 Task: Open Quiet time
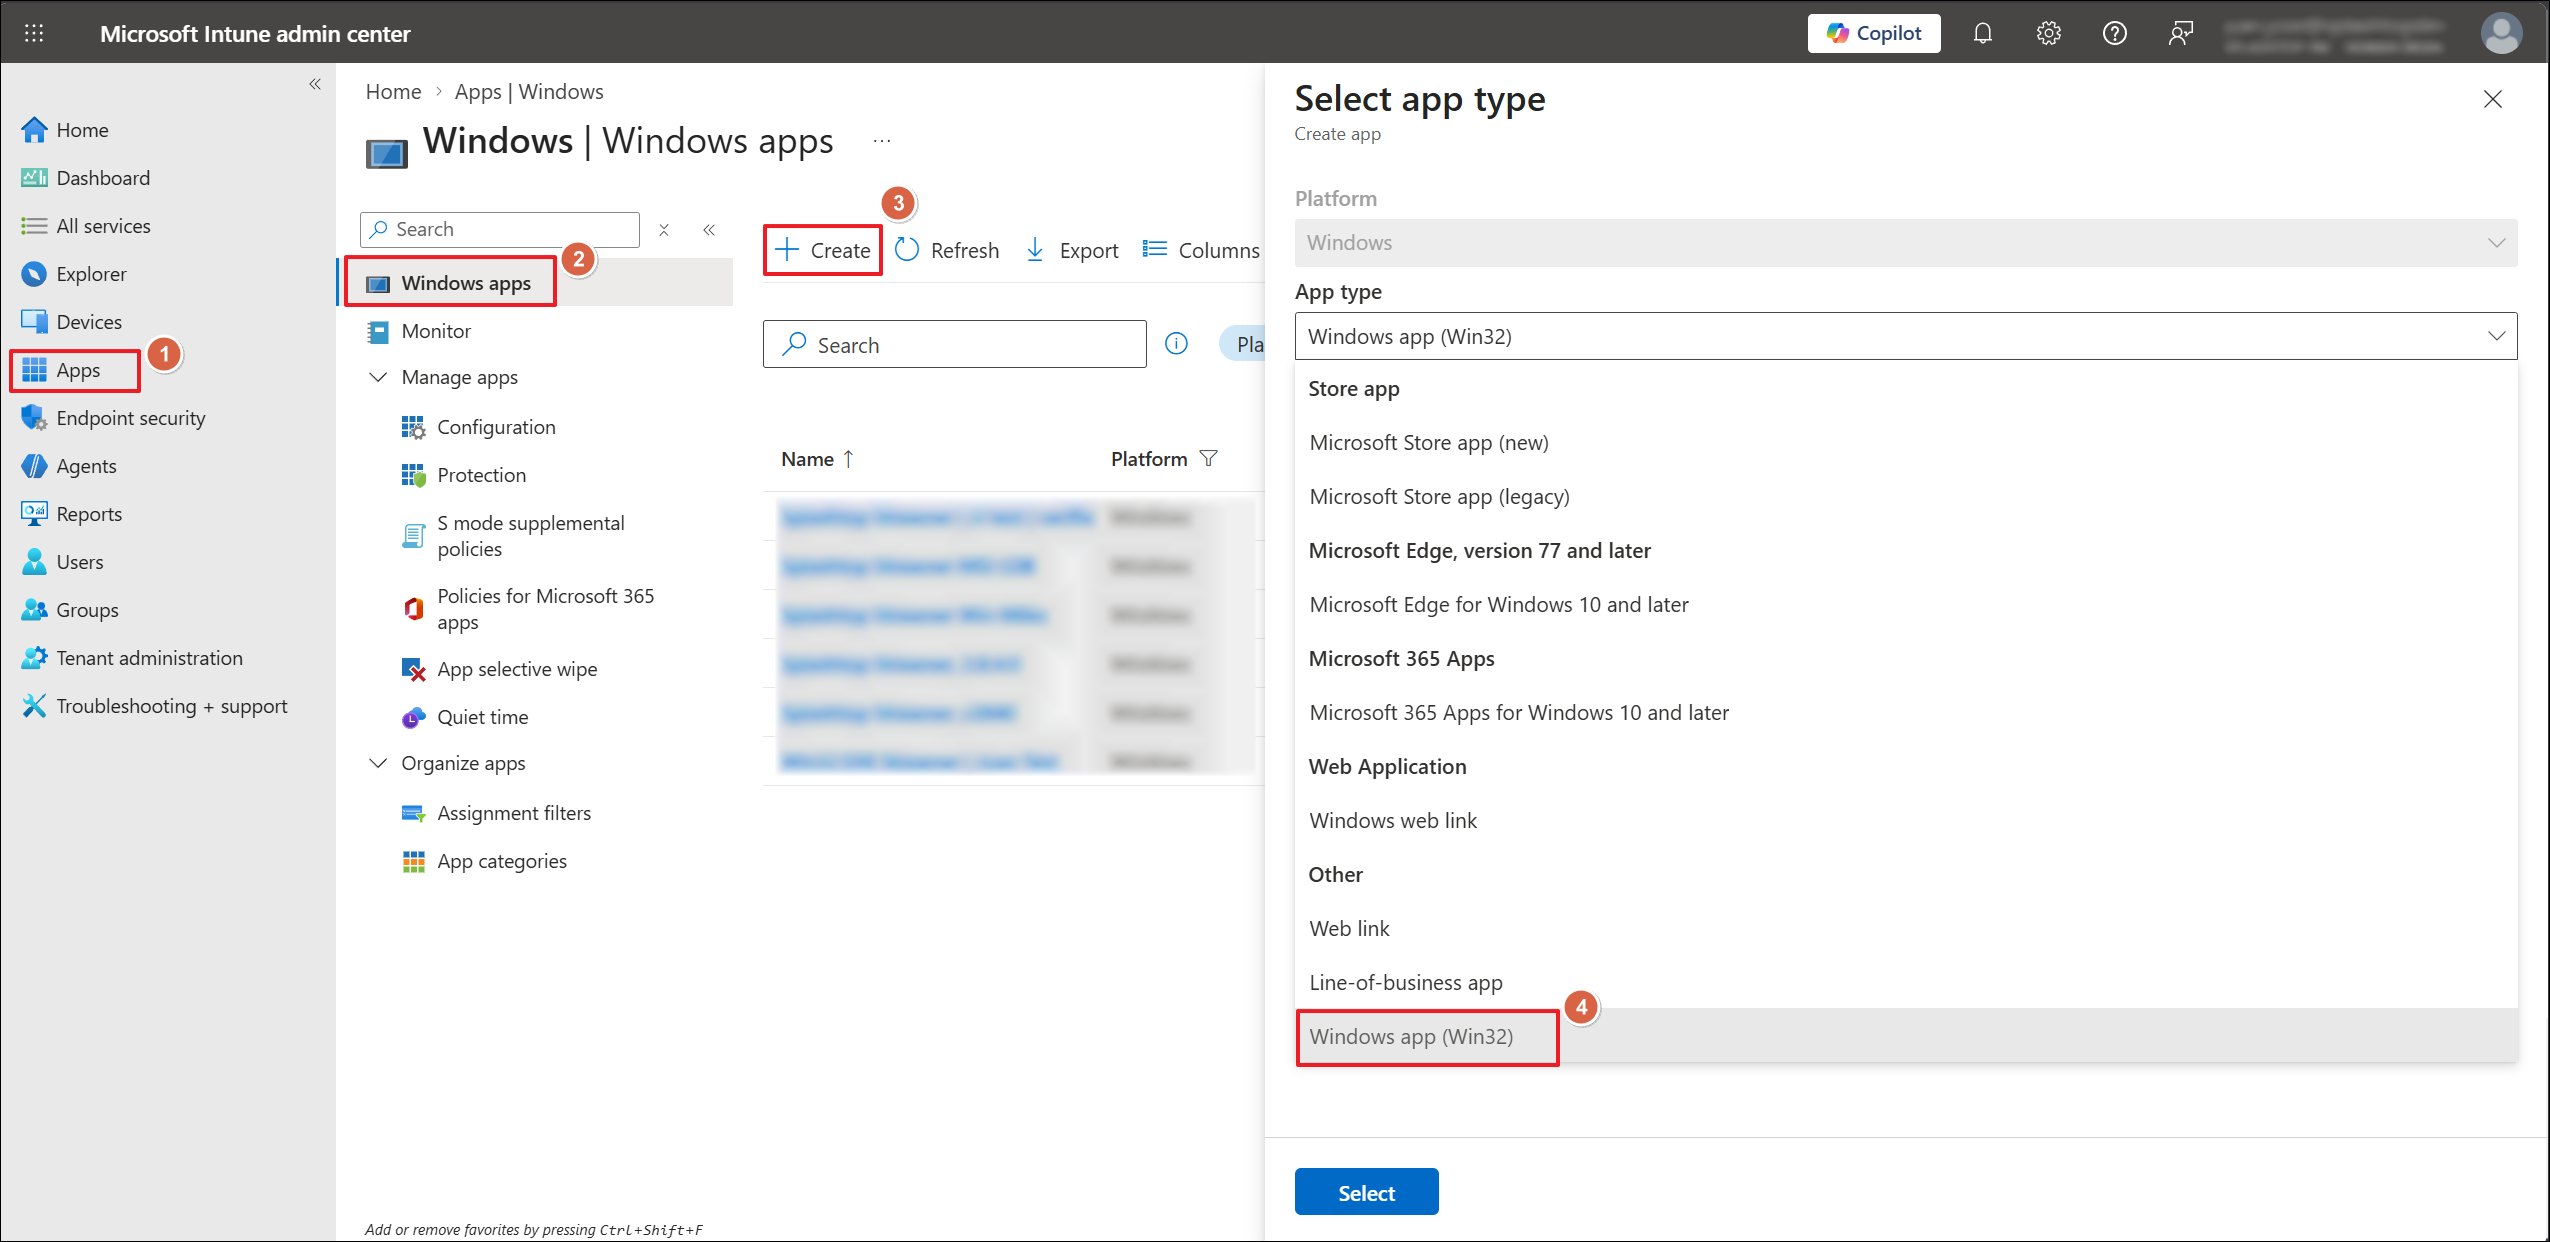tap(464, 717)
